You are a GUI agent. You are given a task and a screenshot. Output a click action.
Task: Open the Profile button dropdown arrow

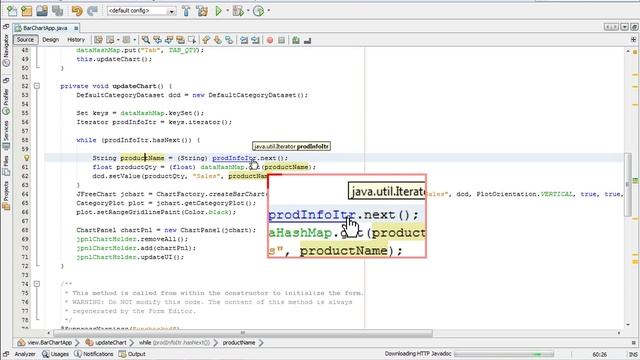(x=268, y=11)
